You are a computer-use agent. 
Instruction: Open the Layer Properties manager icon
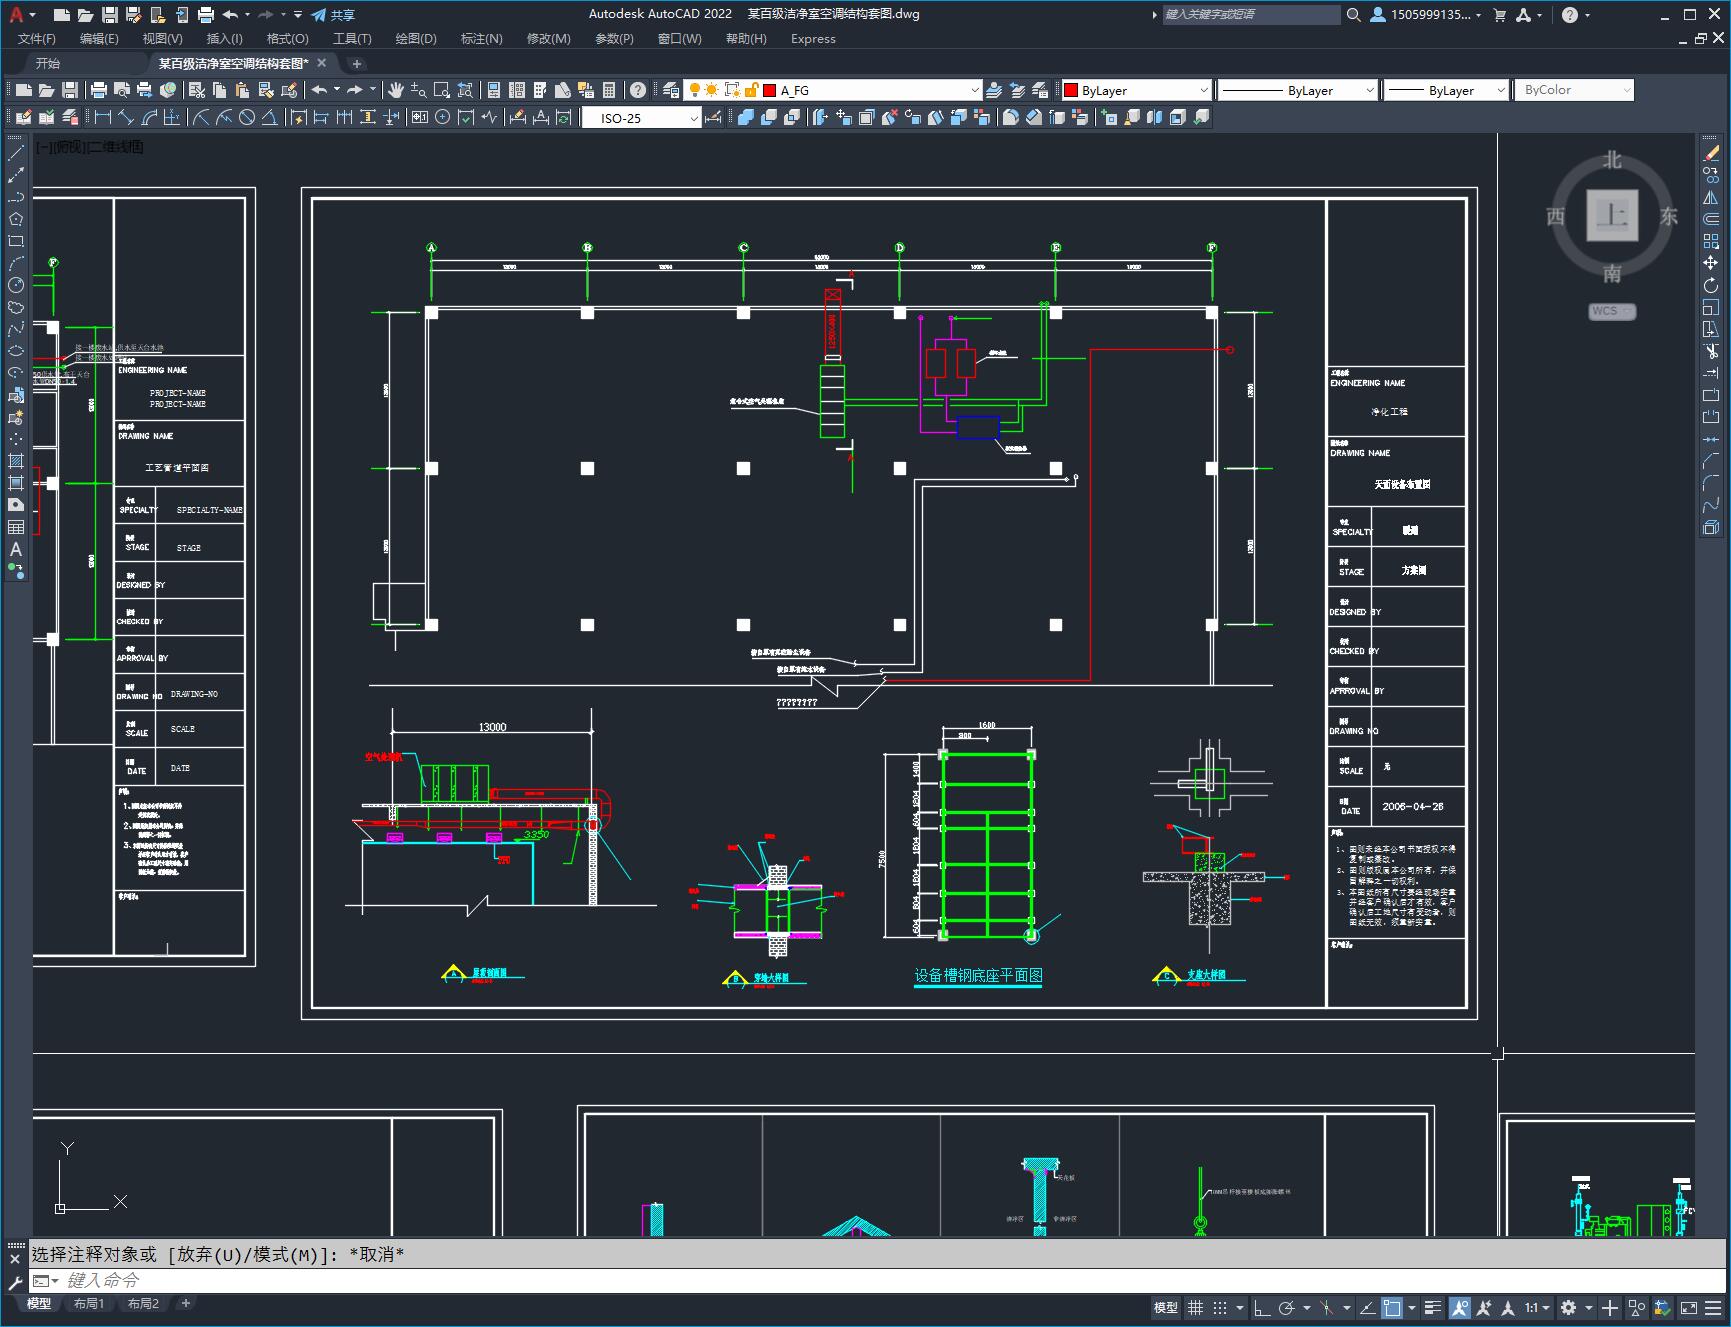pyautogui.click(x=671, y=90)
